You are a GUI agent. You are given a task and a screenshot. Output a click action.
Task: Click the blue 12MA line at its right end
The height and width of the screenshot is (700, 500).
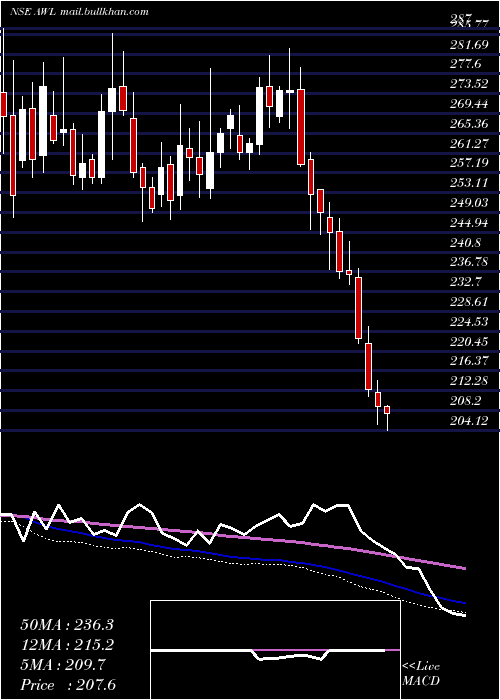point(464,603)
